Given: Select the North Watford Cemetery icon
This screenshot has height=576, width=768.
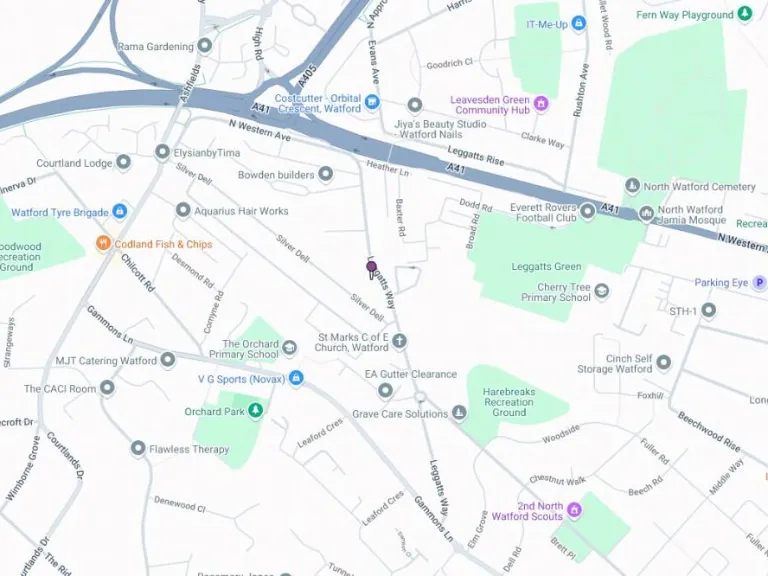Looking at the screenshot, I should (x=633, y=186).
